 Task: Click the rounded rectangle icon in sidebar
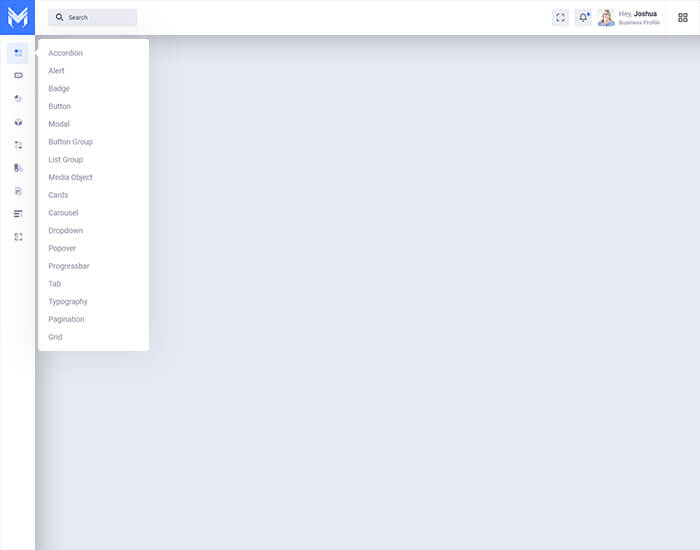tap(18, 75)
